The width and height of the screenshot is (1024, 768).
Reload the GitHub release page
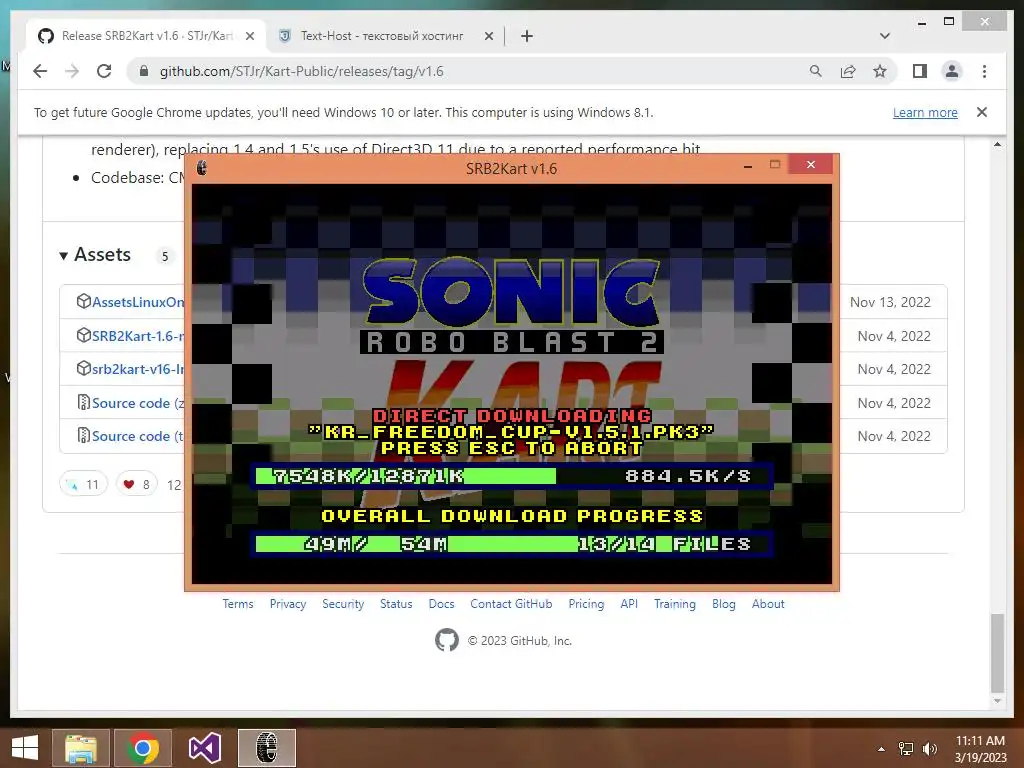pyautogui.click(x=104, y=71)
